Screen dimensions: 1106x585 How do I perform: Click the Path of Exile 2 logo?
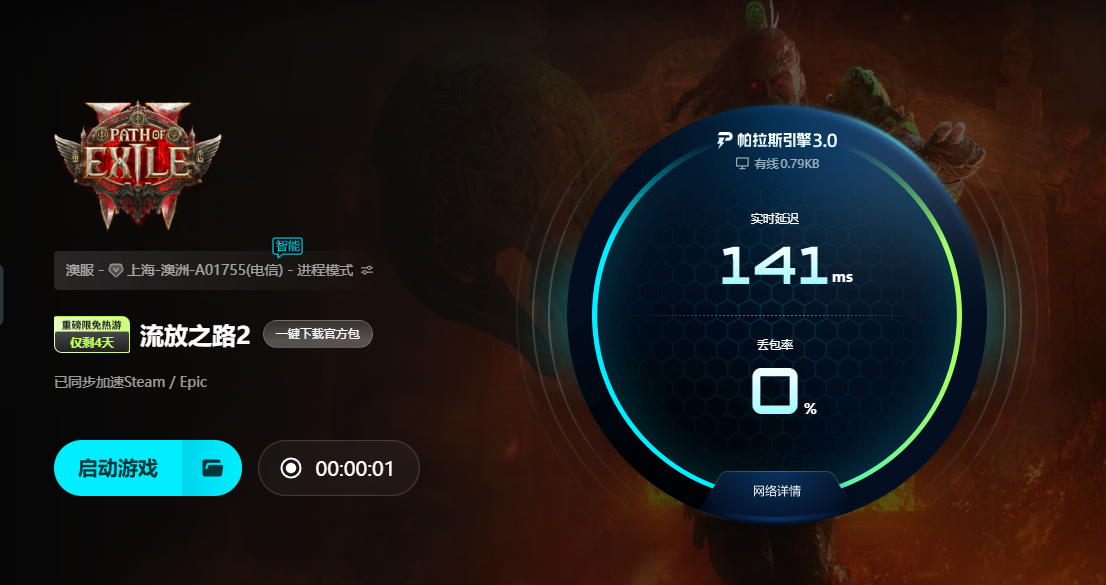pos(138,165)
